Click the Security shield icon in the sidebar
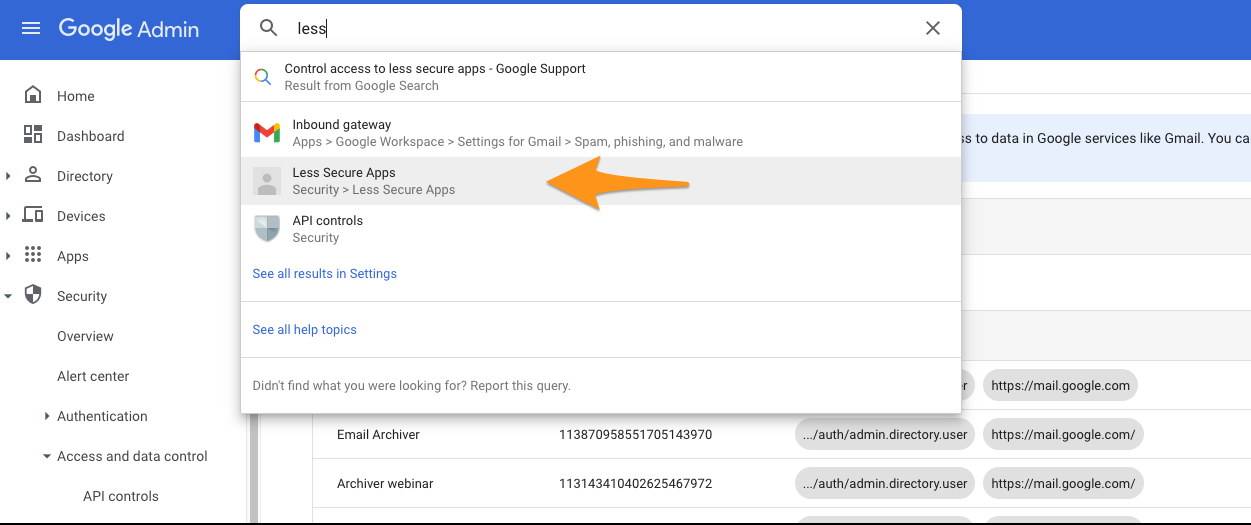Screen dimensions: 1251x525 coord(33,295)
